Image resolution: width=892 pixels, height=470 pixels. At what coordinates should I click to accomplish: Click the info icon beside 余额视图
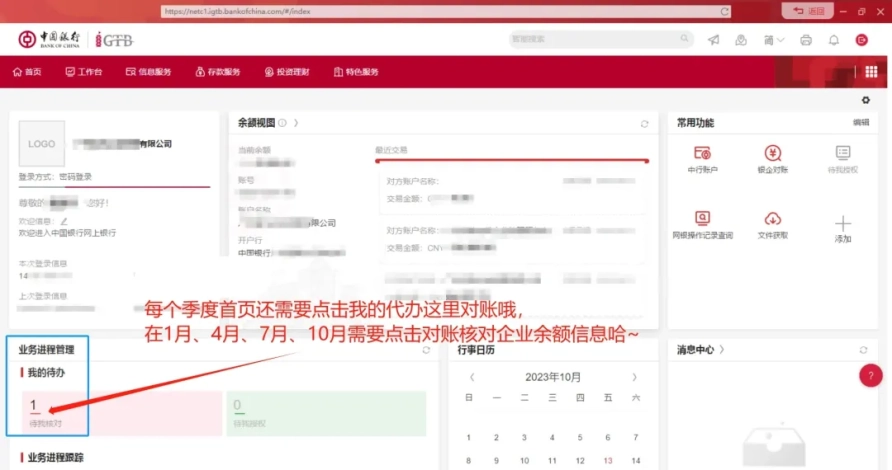coord(282,123)
